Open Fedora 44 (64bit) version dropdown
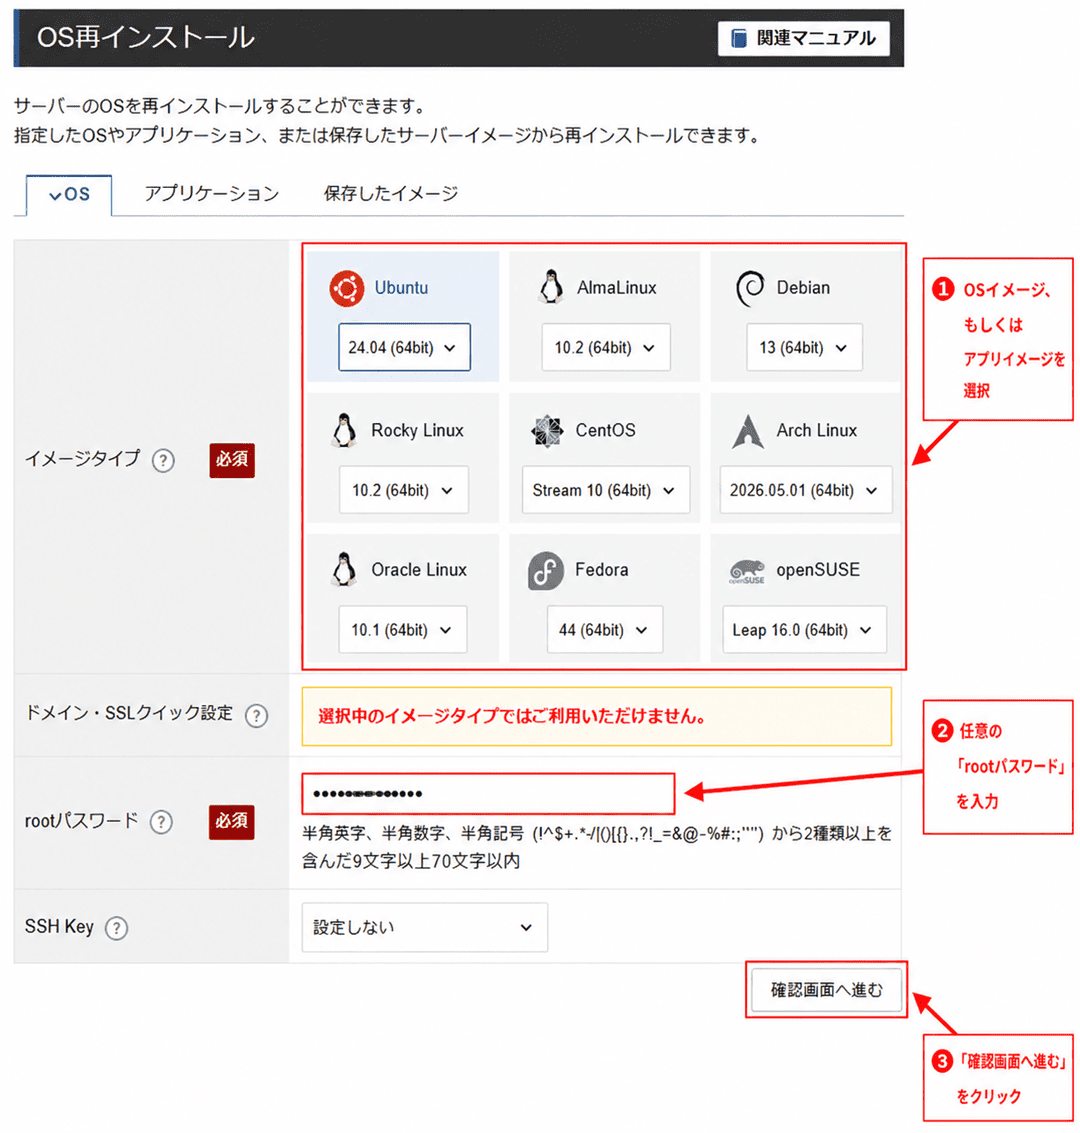1080x1133 pixels. pos(605,629)
